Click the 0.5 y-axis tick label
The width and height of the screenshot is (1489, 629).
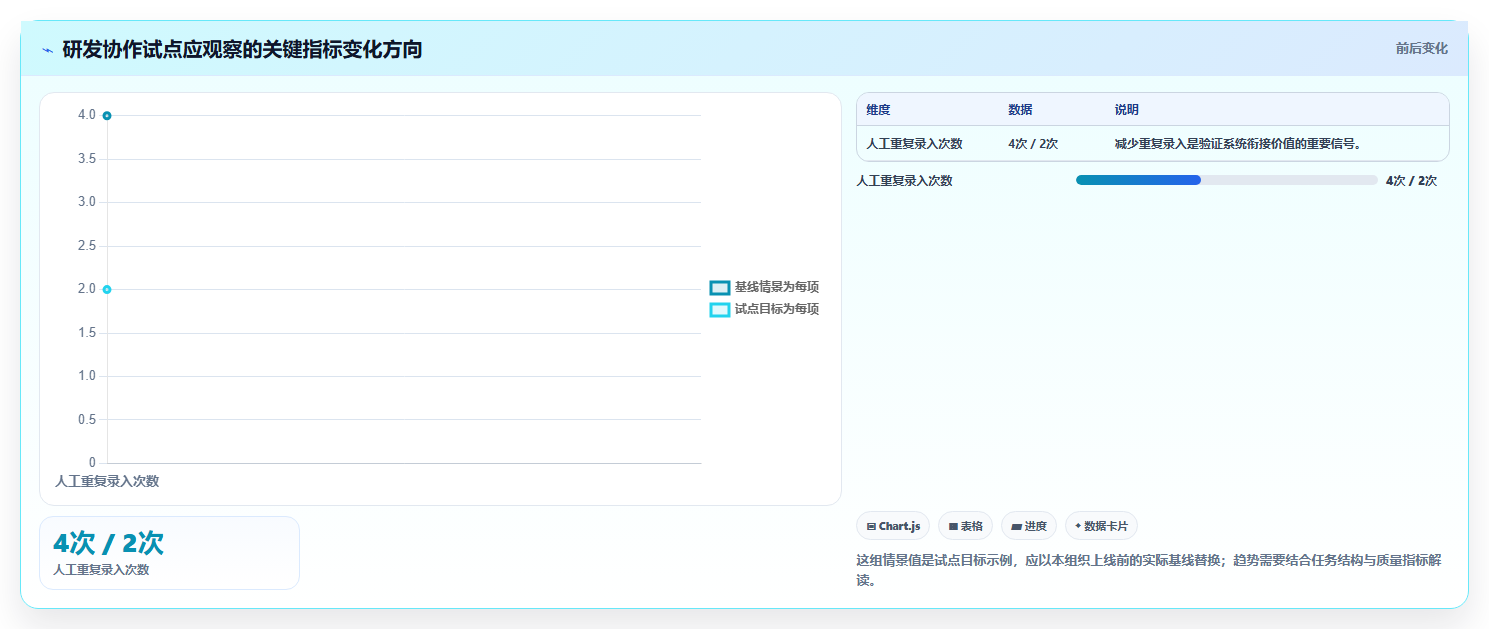point(87,420)
